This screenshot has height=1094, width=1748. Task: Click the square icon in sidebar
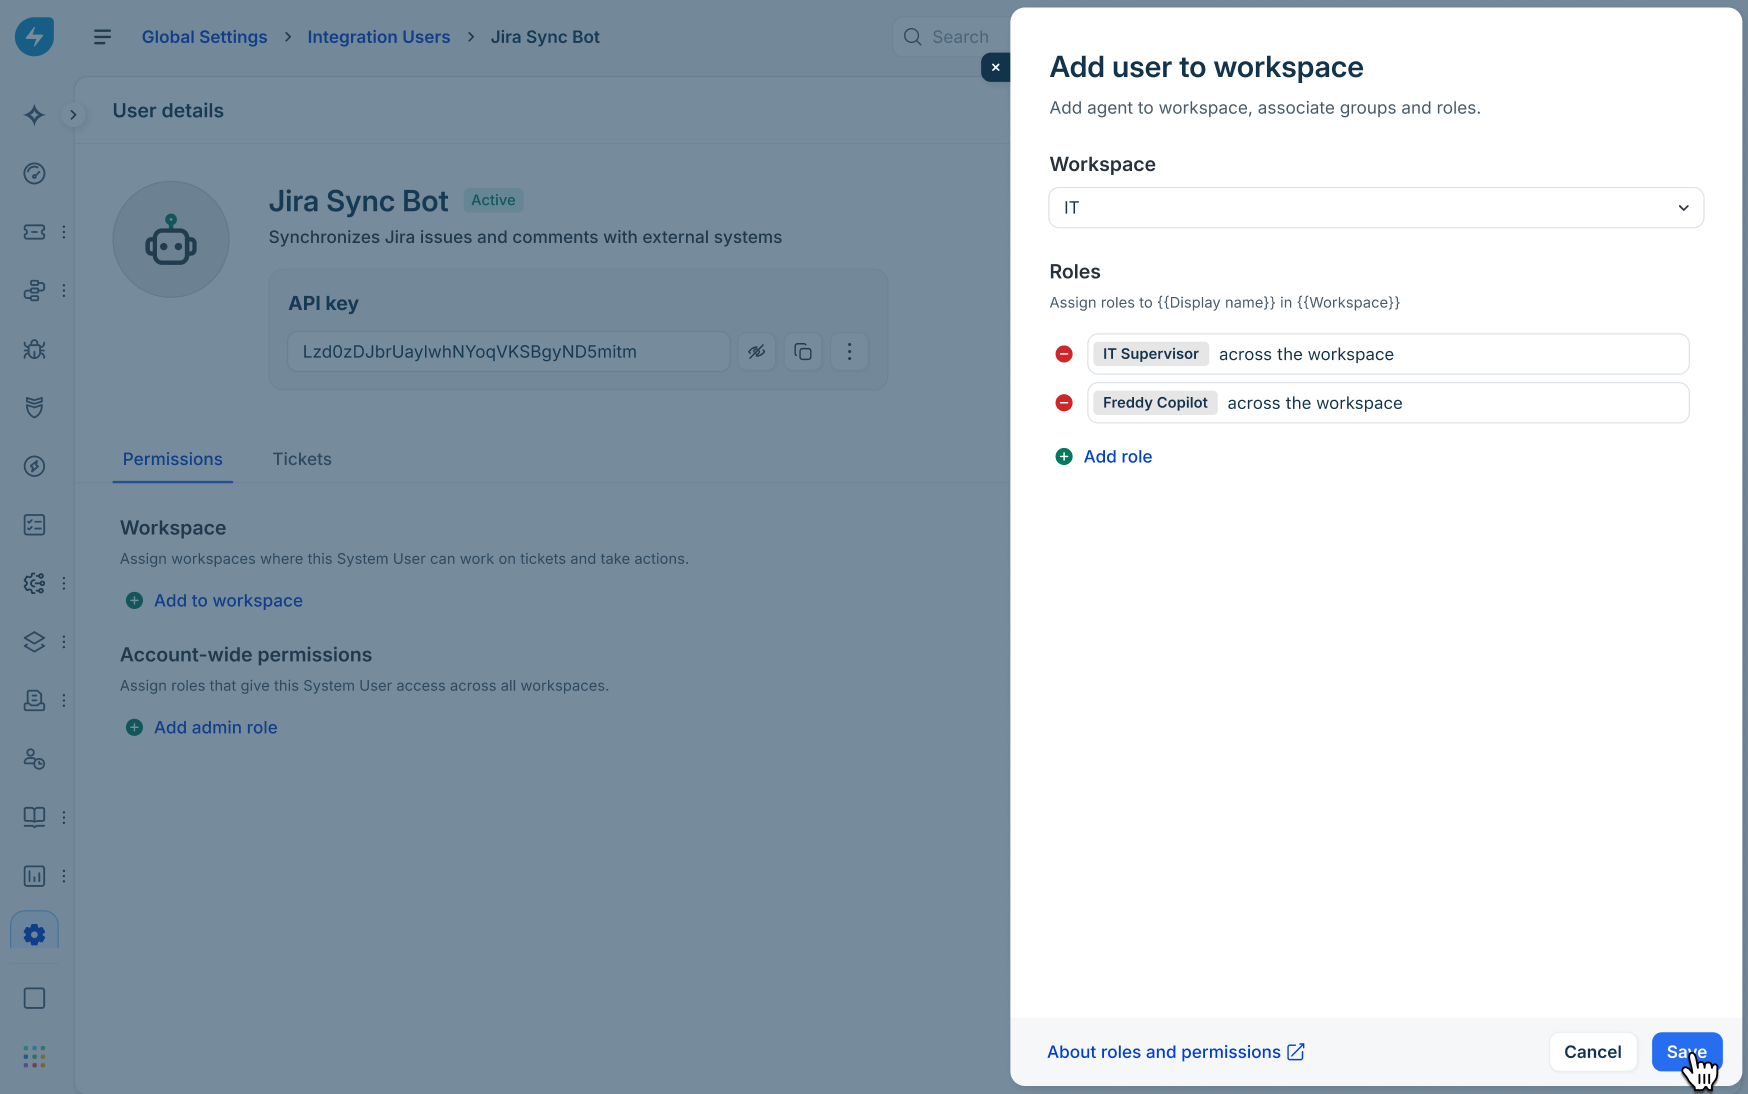pyautogui.click(x=34, y=998)
